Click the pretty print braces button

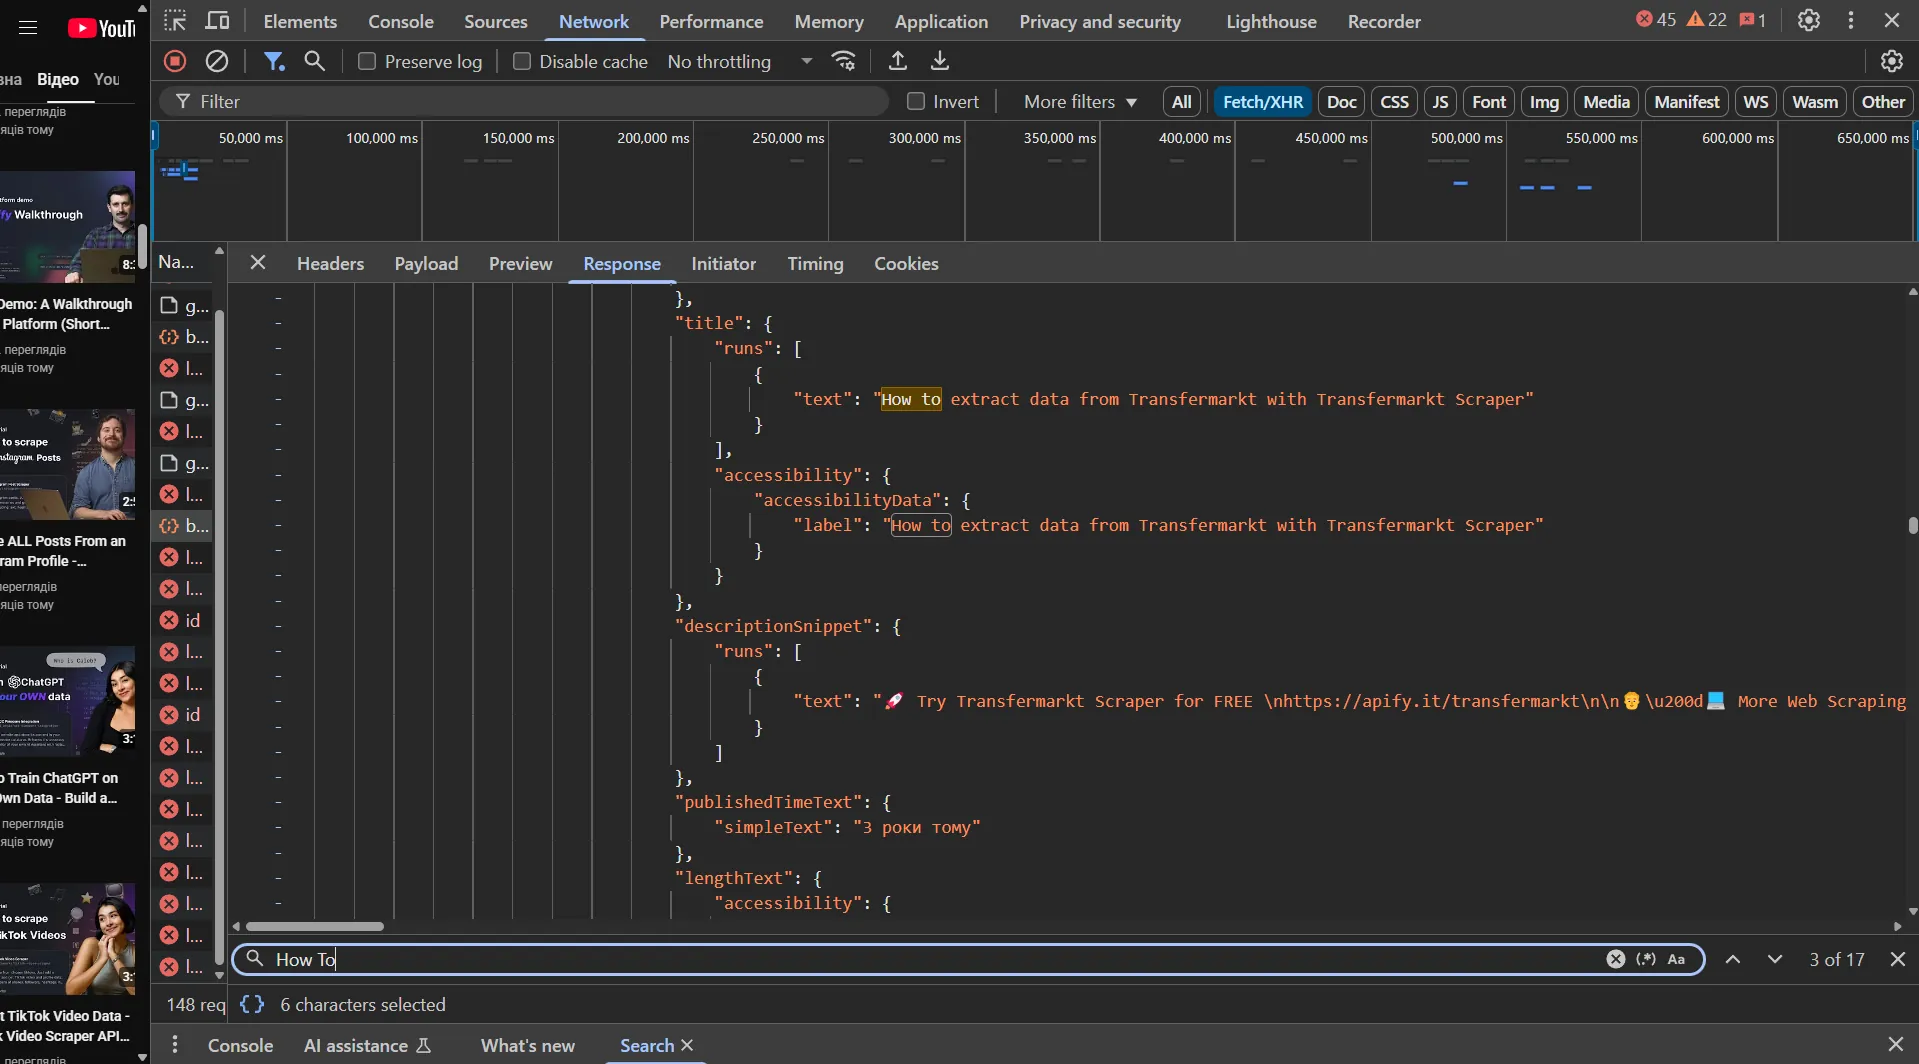[x=252, y=1004]
